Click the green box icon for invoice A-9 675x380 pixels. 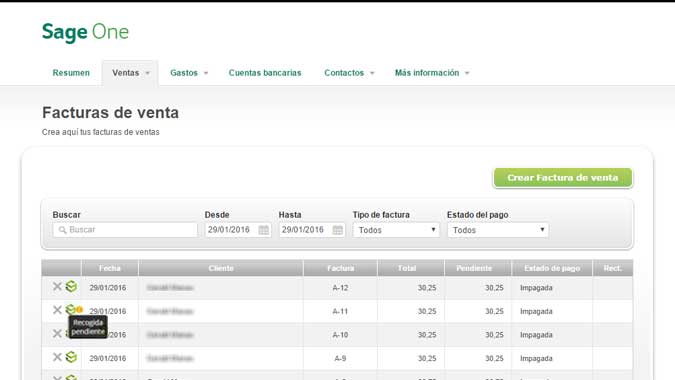click(71, 357)
